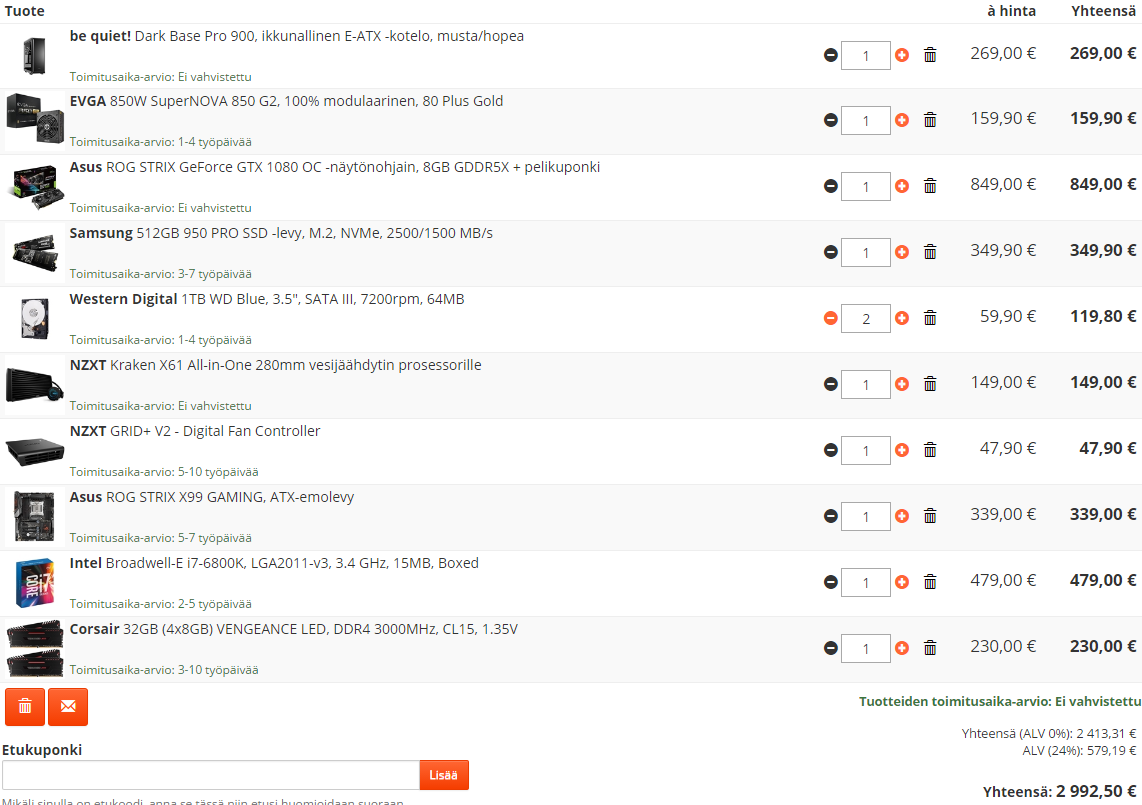
Task: Open Asus ROG STRIX X99 GAMING link
Action: coord(212,497)
